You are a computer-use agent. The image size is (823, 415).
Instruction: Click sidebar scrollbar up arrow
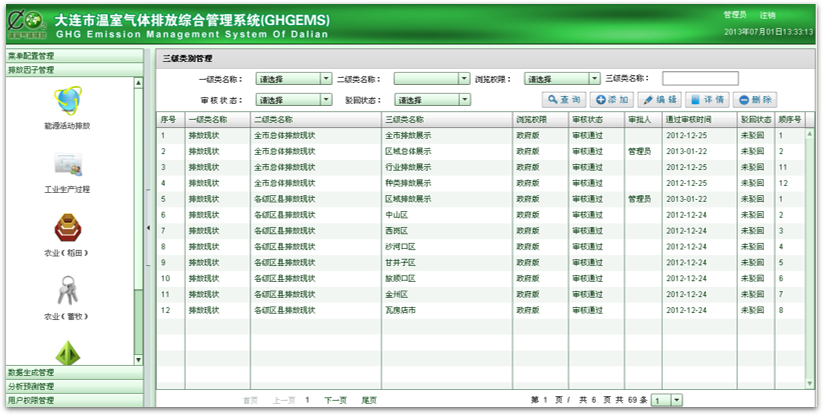tap(139, 83)
